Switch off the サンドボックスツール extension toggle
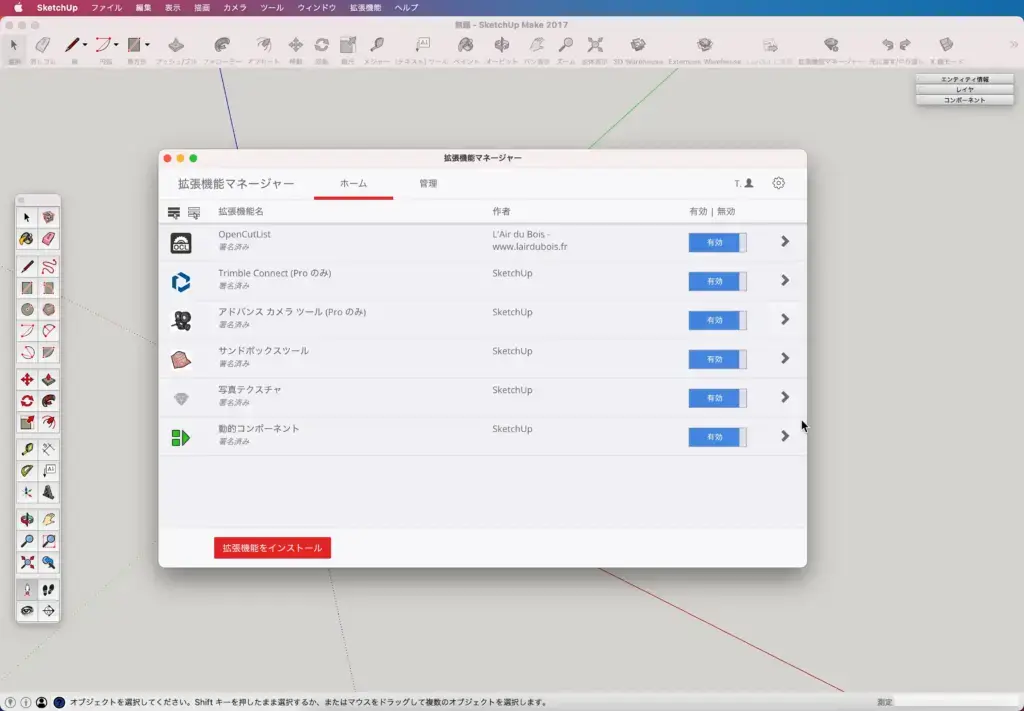 (717, 359)
